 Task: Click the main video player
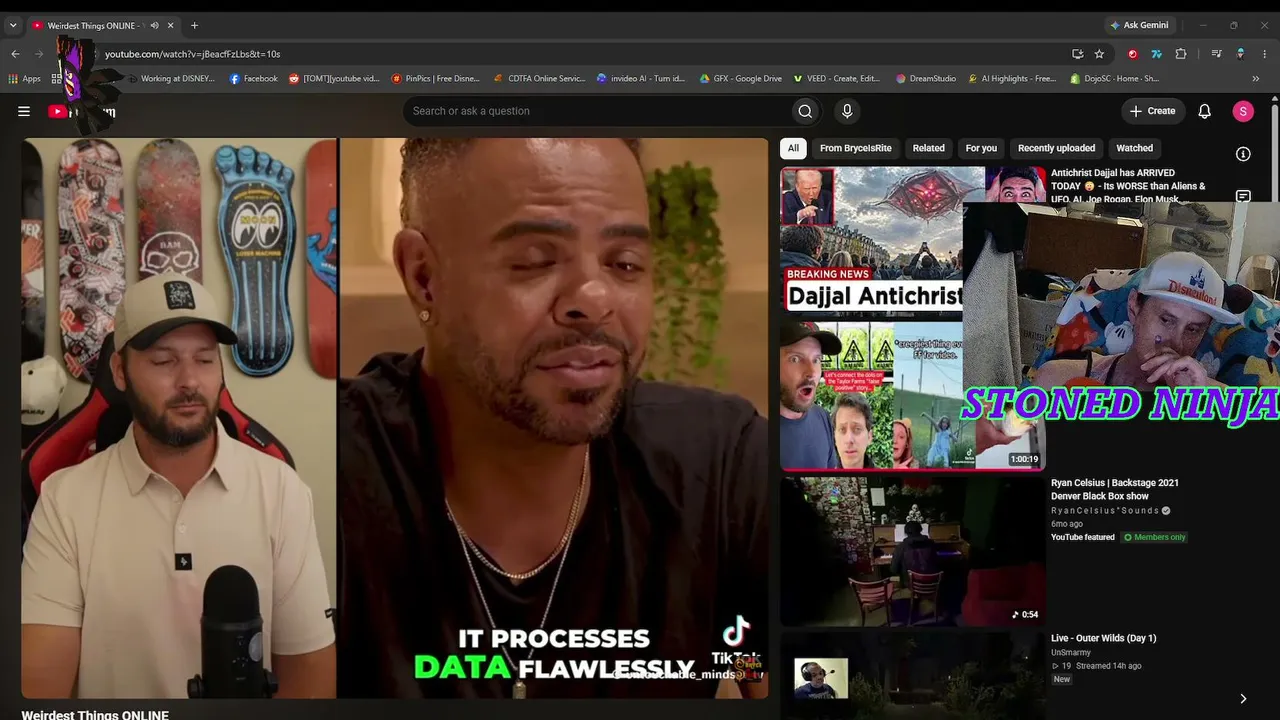coord(395,418)
